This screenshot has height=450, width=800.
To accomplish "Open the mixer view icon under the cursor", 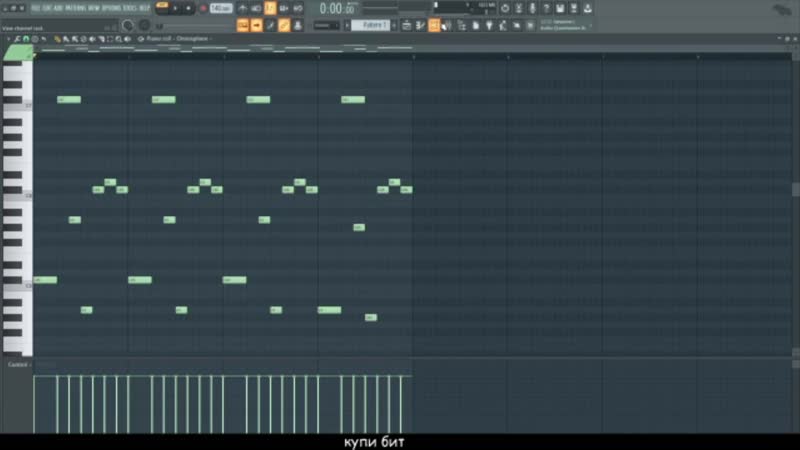I will [x=447, y=25].
